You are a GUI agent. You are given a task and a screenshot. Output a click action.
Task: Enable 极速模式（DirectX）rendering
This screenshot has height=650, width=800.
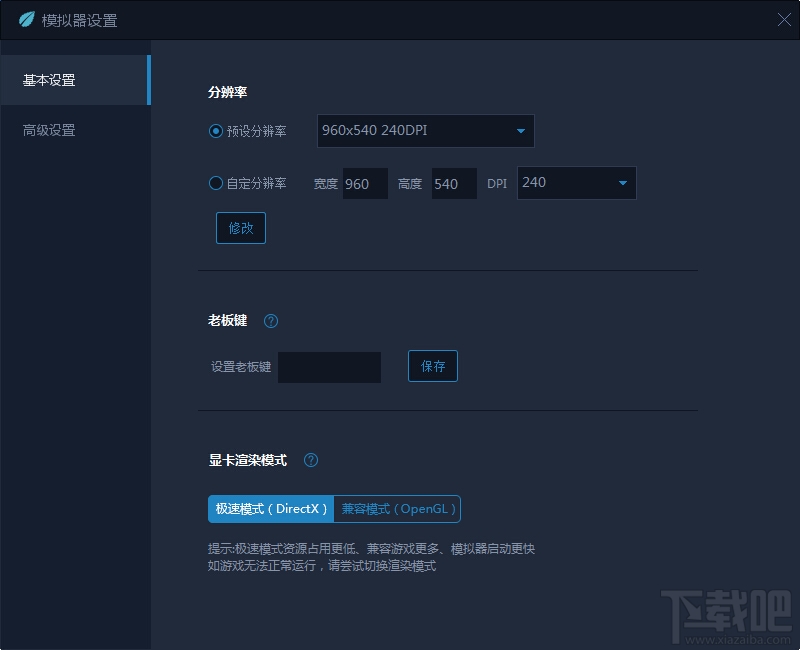coord(272,509)
